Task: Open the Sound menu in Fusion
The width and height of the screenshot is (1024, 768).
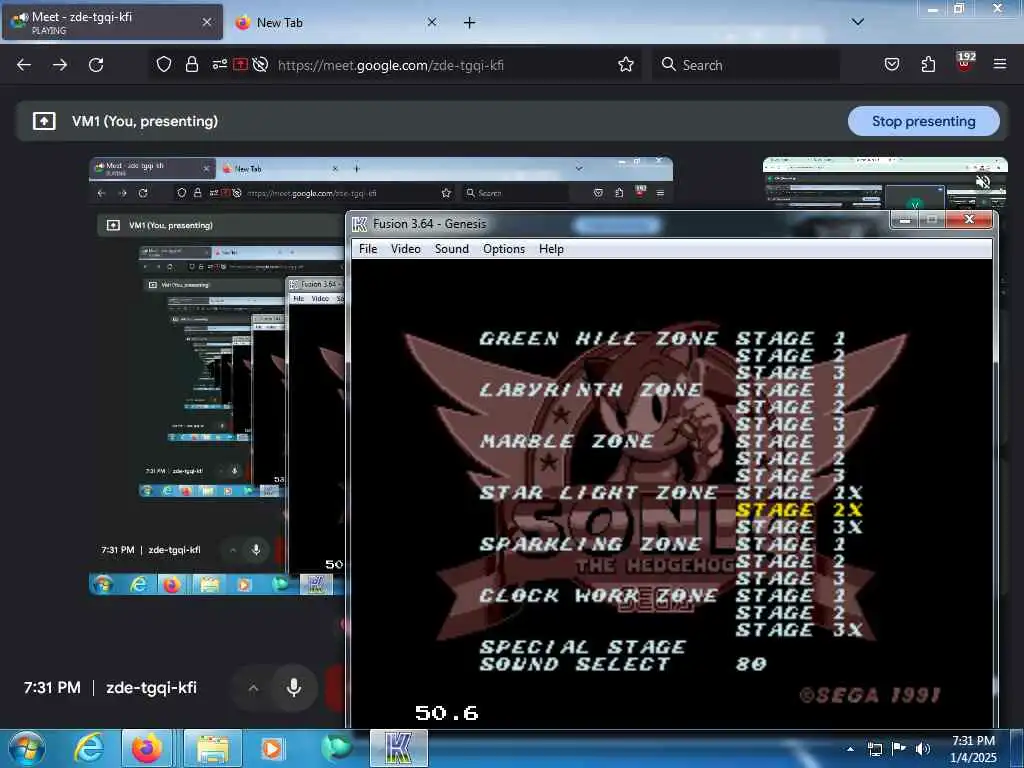Action: click(452, 249)
